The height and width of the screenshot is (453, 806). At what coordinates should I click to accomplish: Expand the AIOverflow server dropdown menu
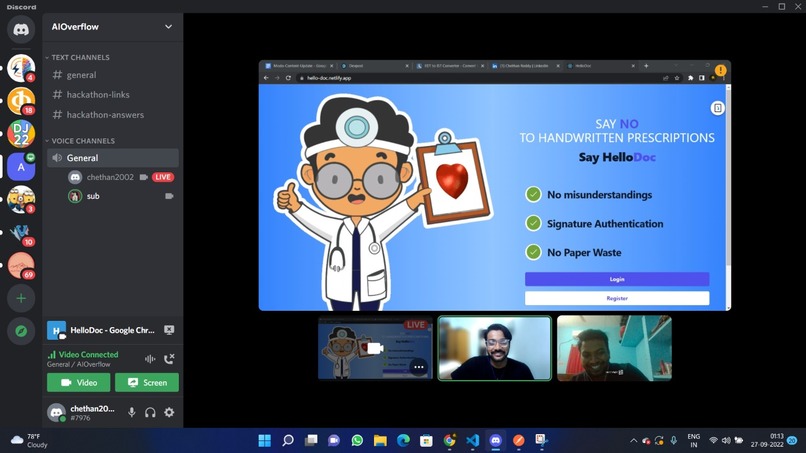pyautogui.click(x=168, y=27)
